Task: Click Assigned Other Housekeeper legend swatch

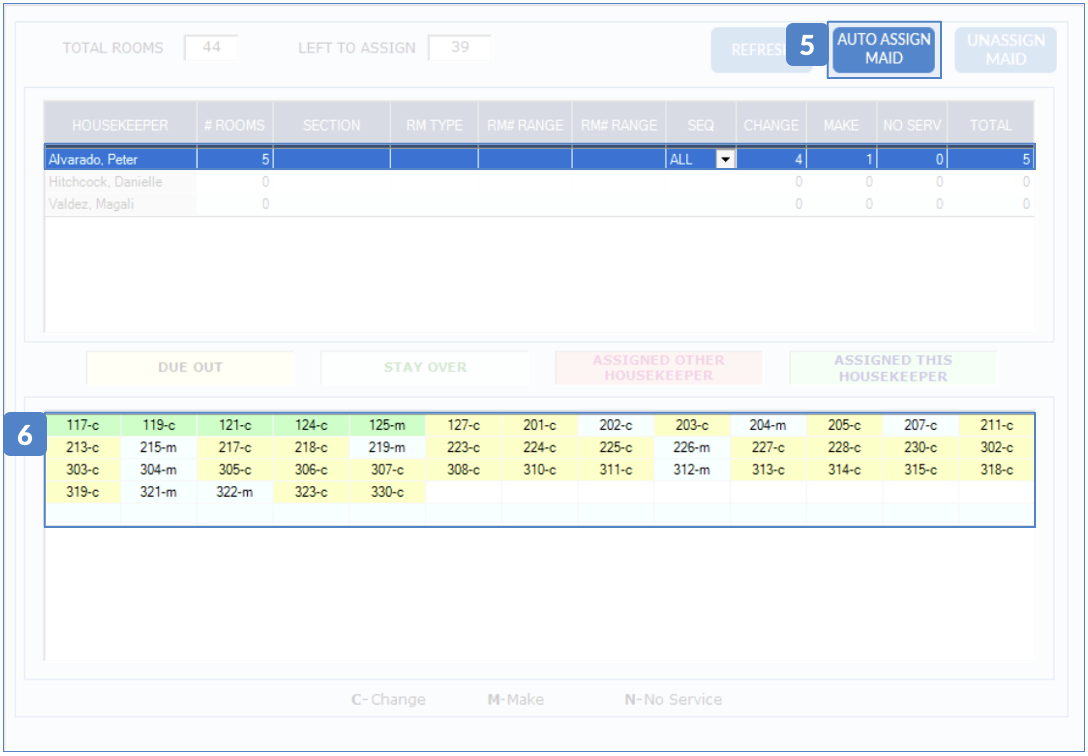Action: 658,368
